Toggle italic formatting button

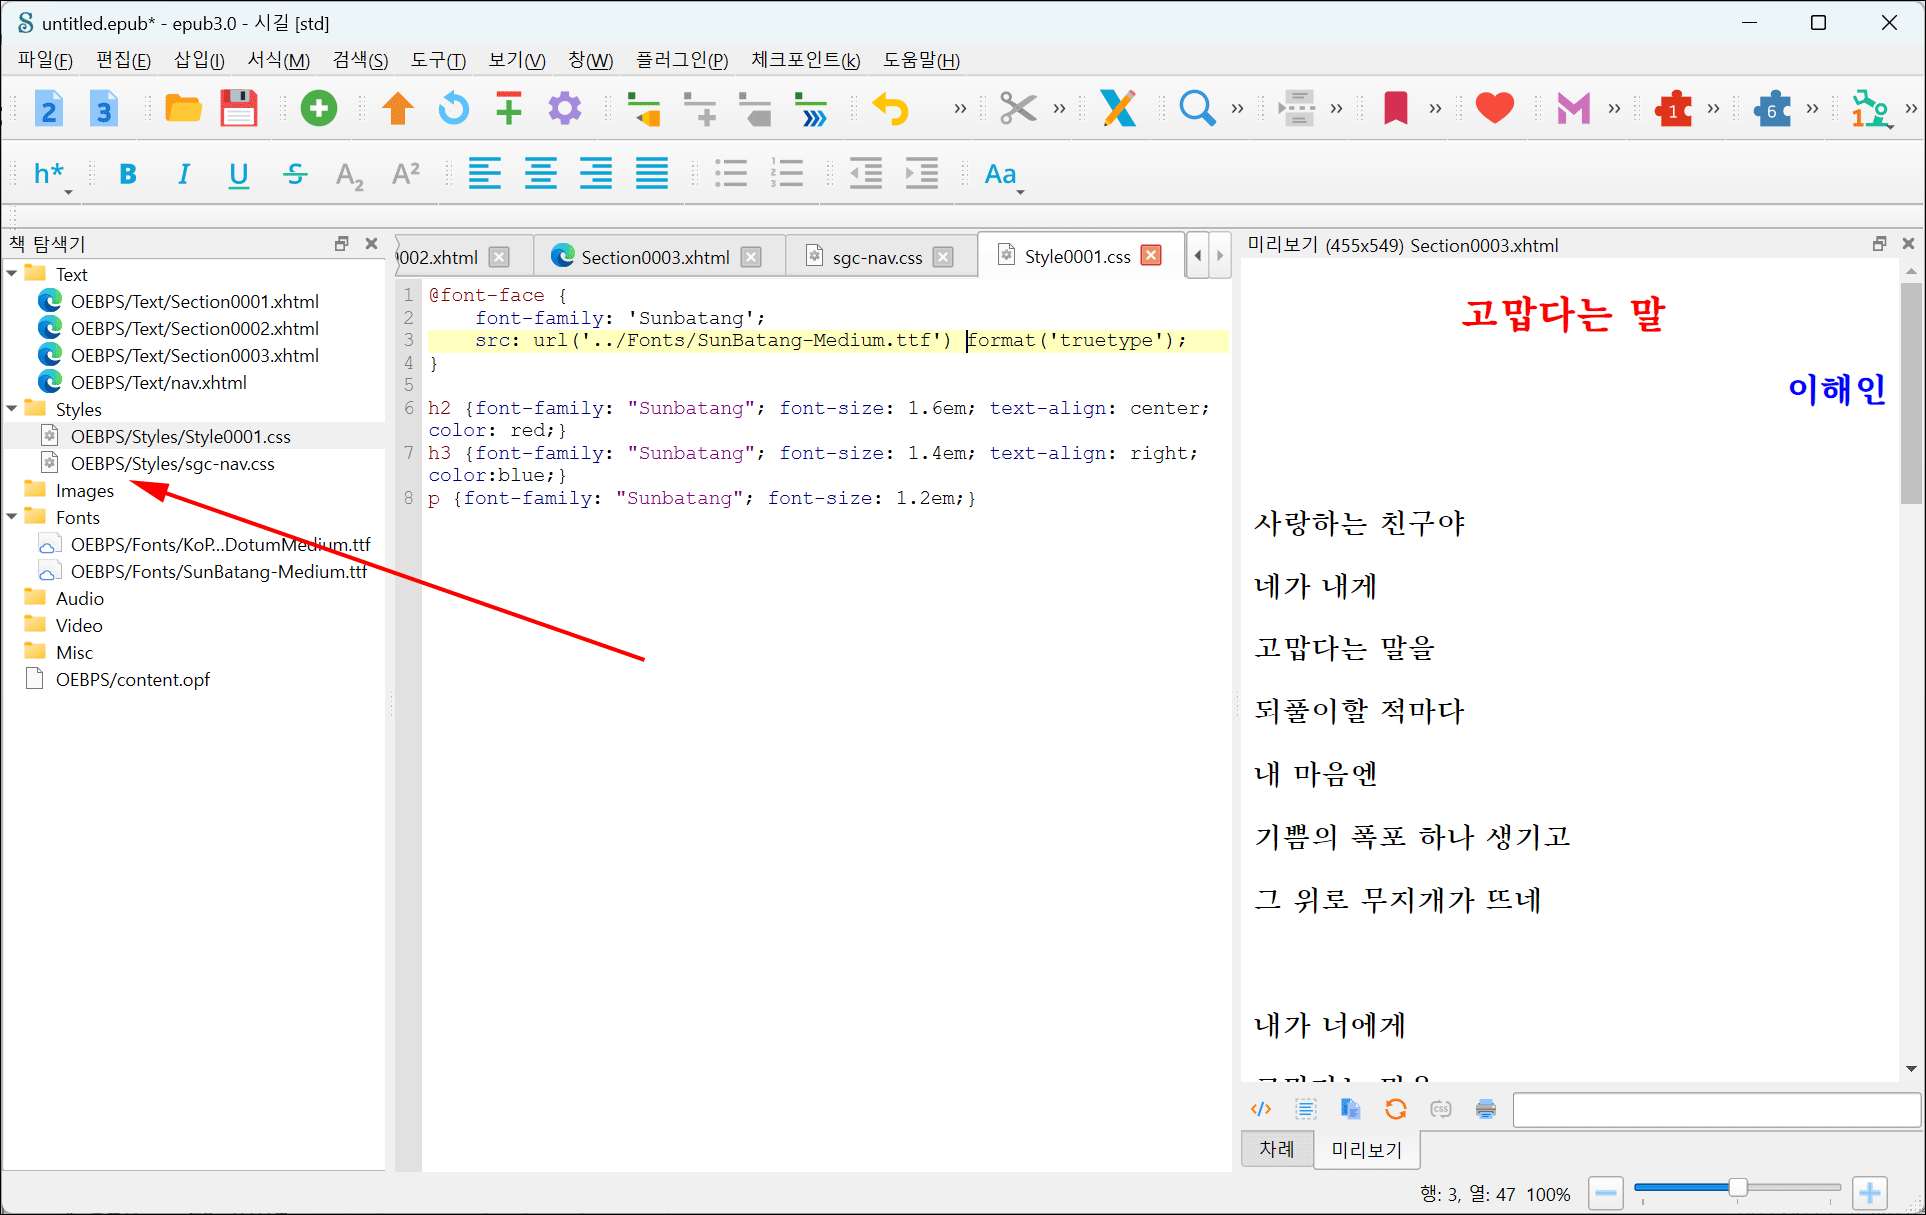pyautogui.click(x=183, y=174)
